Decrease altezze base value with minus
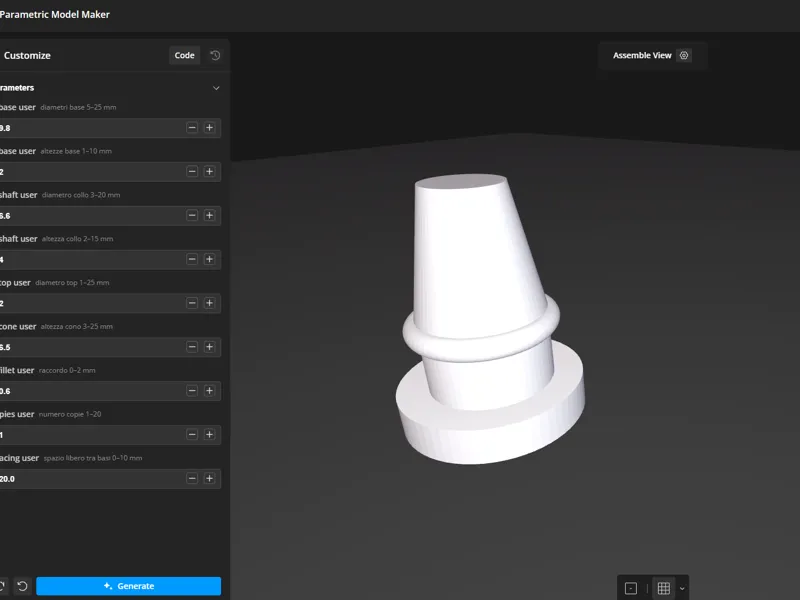Image resolution: width=800 pixels, height=600 pixels. coord(192,171)
